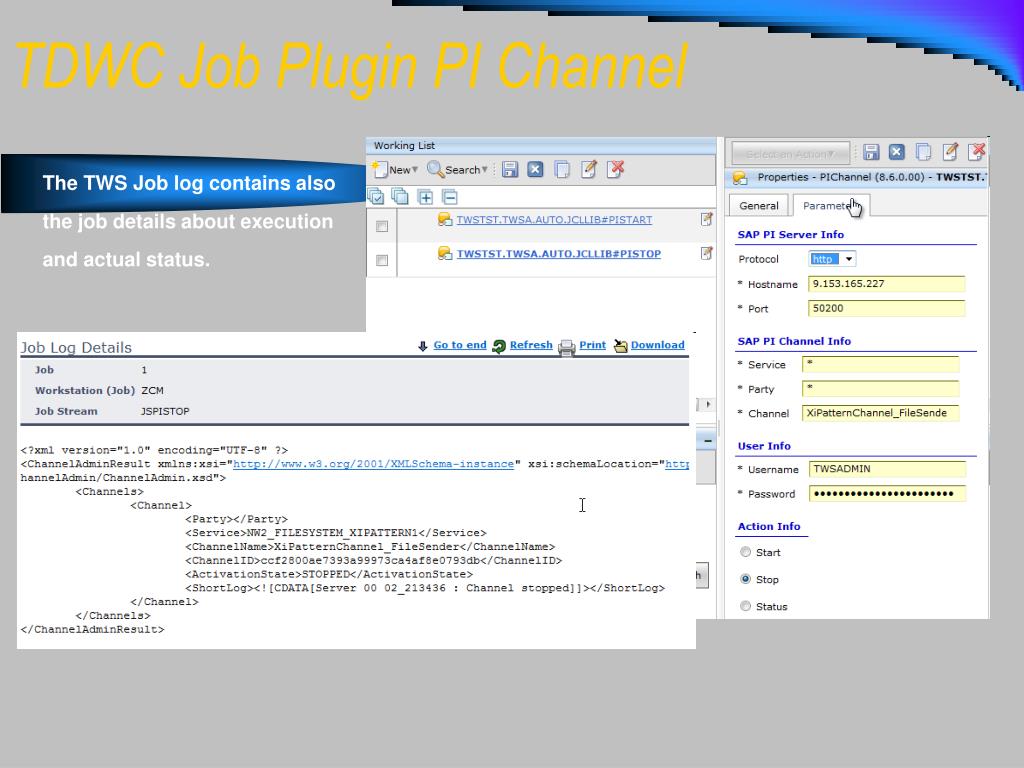Click the Refresh link in Job Log Details
Screen dimensions: 1024x768
tap(531, 345)
